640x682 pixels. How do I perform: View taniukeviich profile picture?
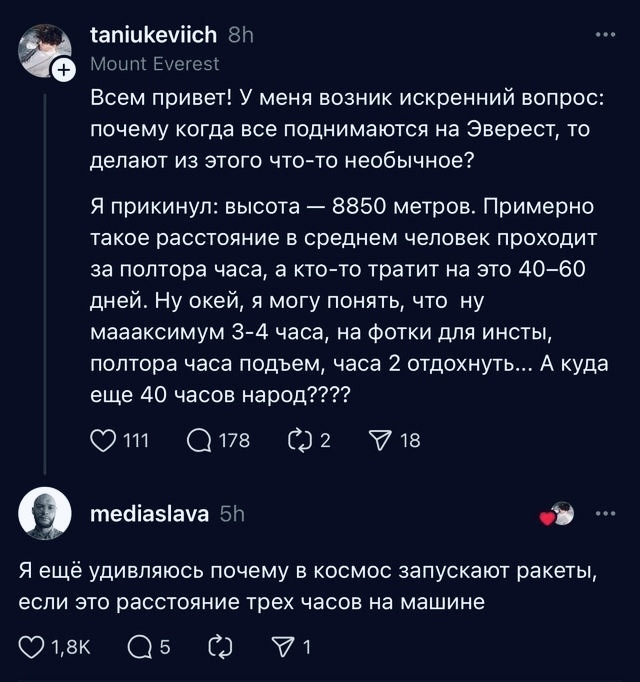coord(43,48)
